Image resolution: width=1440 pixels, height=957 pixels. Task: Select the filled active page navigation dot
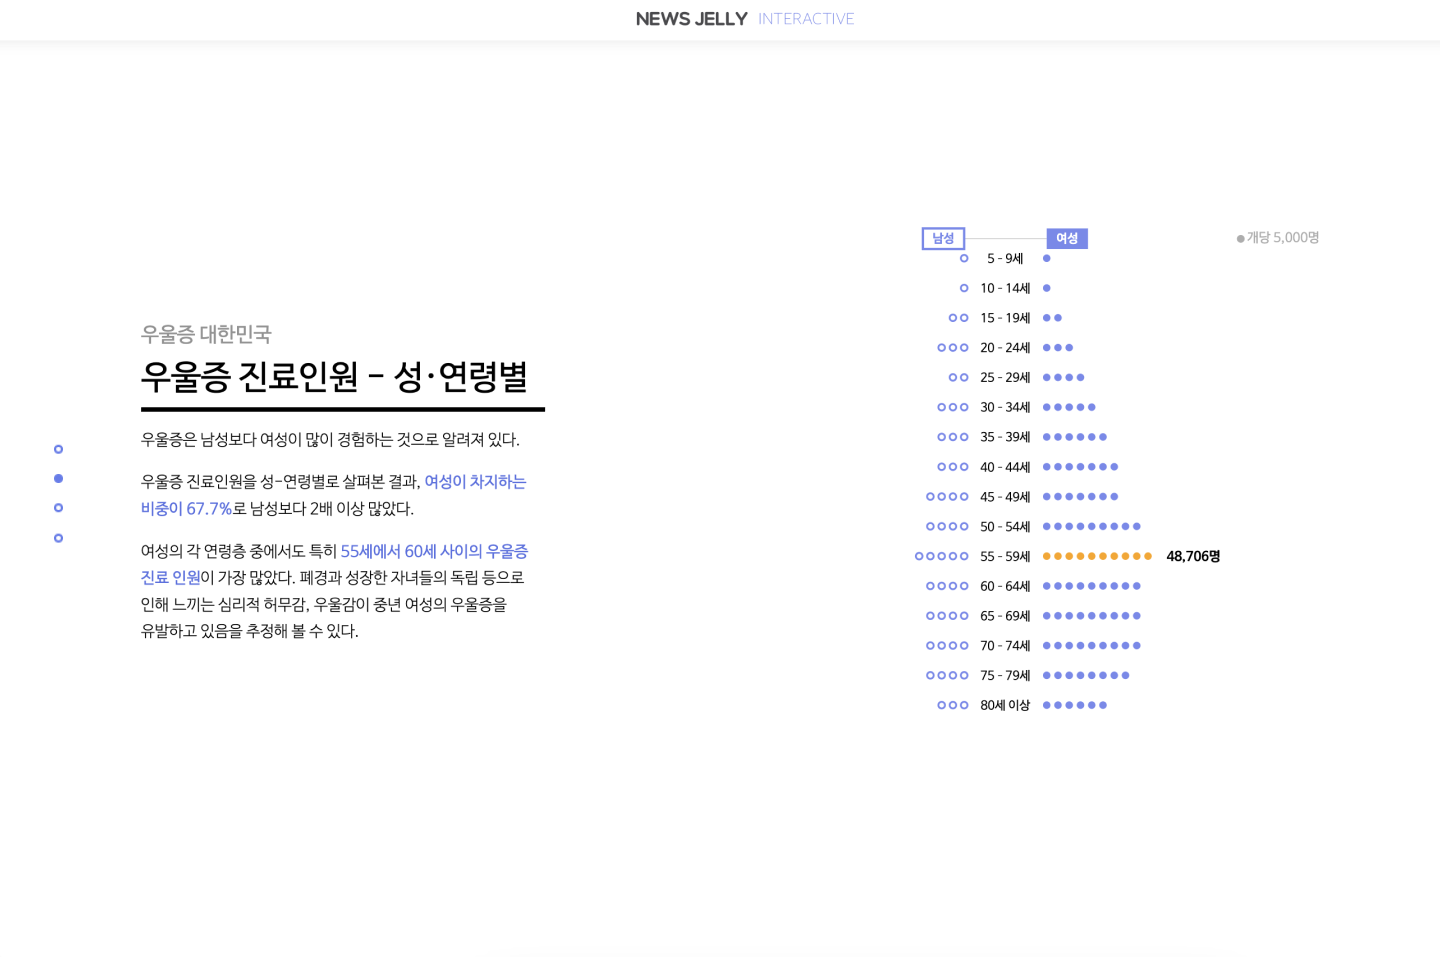pos(58,479)
